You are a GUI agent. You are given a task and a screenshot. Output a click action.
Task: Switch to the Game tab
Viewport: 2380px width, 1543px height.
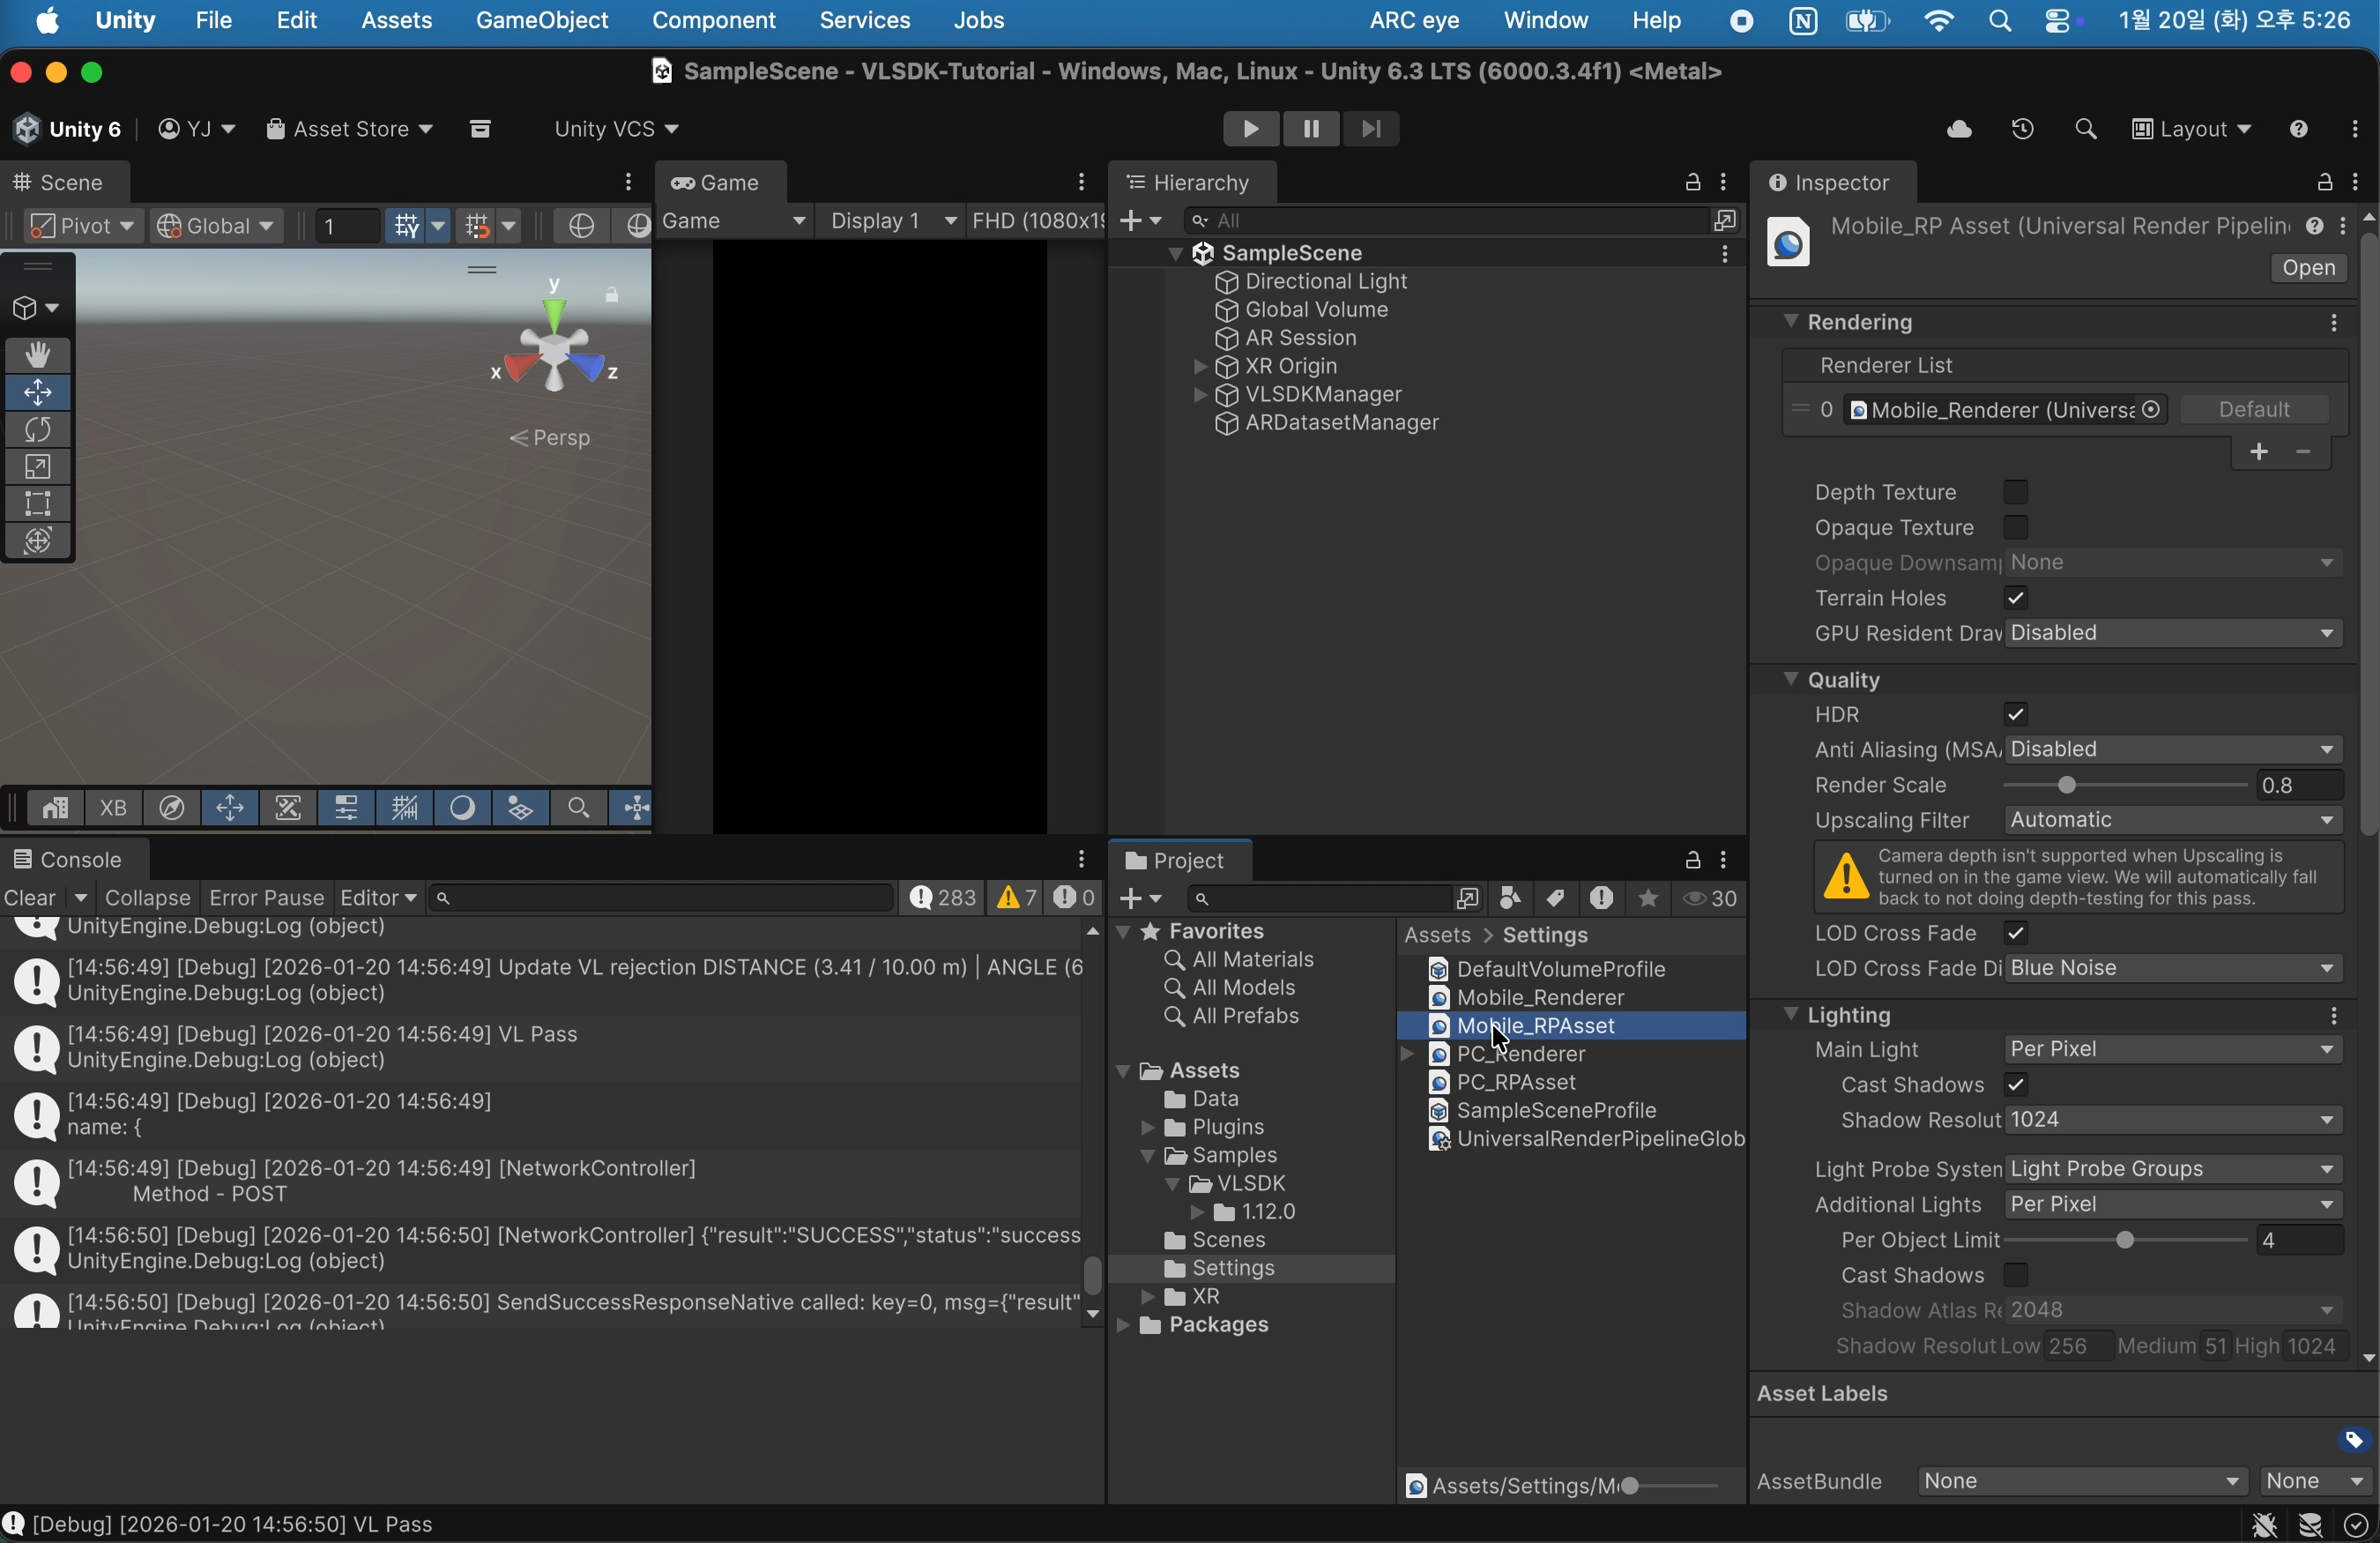(720, 183)
